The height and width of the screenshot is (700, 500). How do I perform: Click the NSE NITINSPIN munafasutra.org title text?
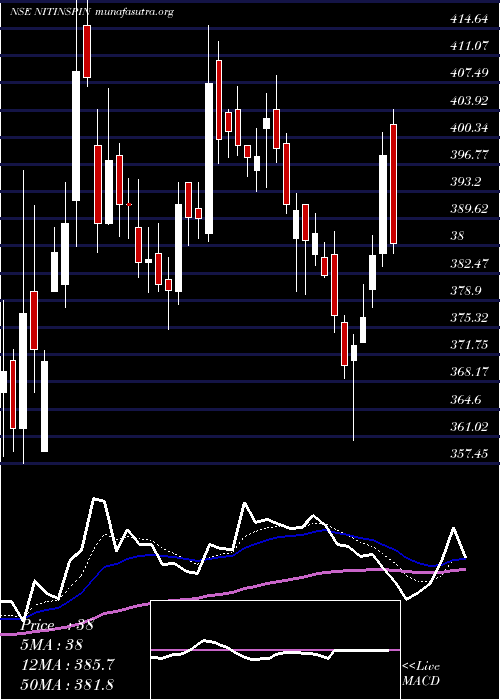(92, 12)
